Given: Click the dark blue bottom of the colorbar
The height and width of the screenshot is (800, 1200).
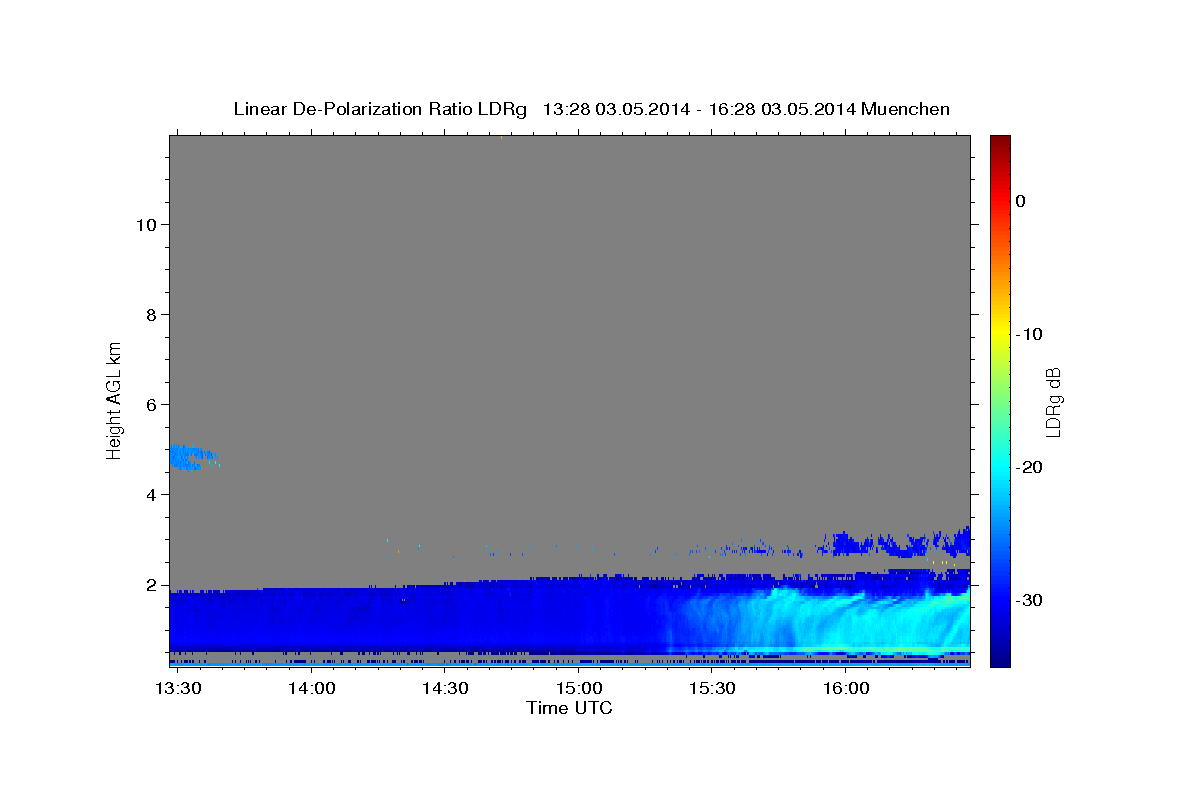Looking at the screenshot, I should (x=1000, y=655).
